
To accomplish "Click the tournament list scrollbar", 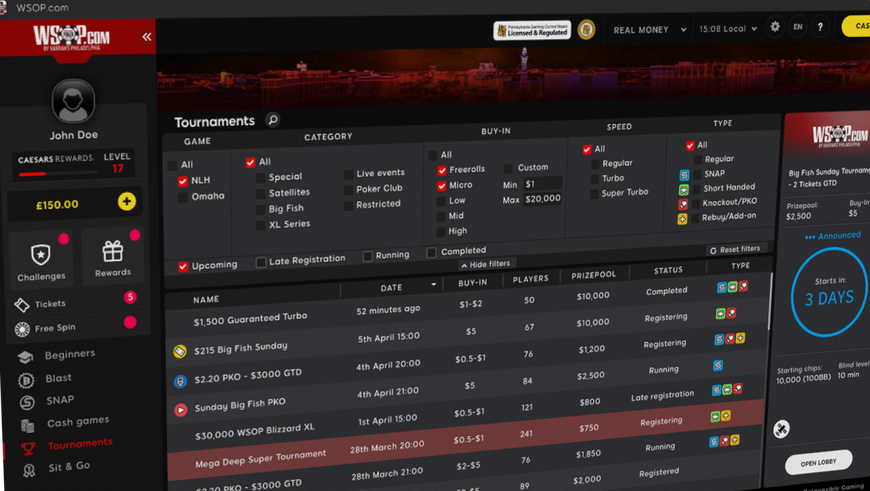I will click(x=770, y=303).
